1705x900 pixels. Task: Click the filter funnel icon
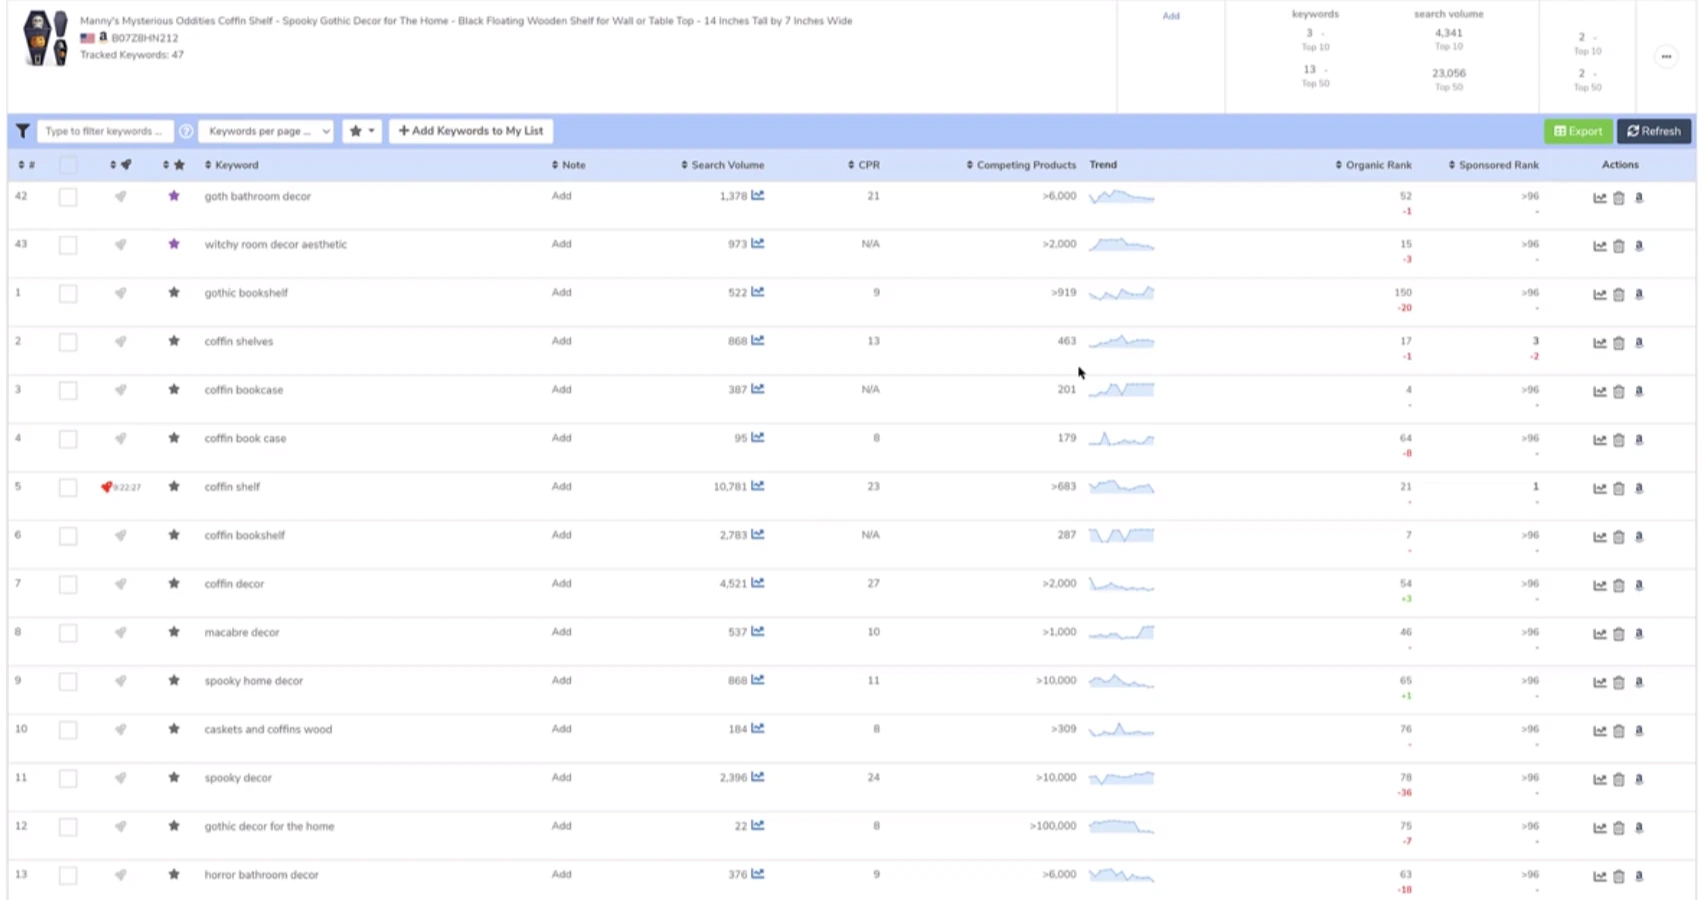point(22,131)
